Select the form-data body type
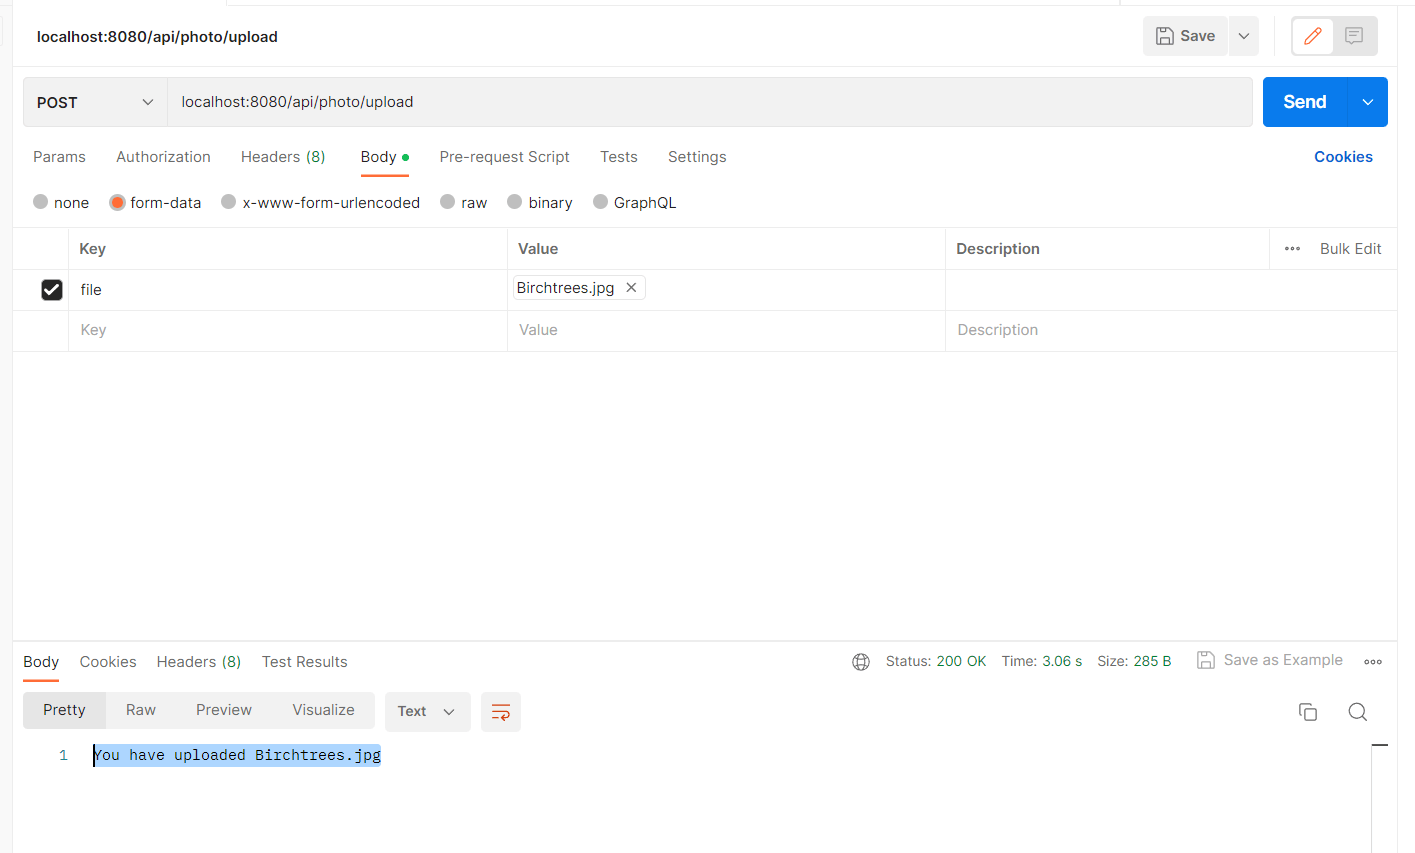Screen dimensions: 1415x853 117,202
